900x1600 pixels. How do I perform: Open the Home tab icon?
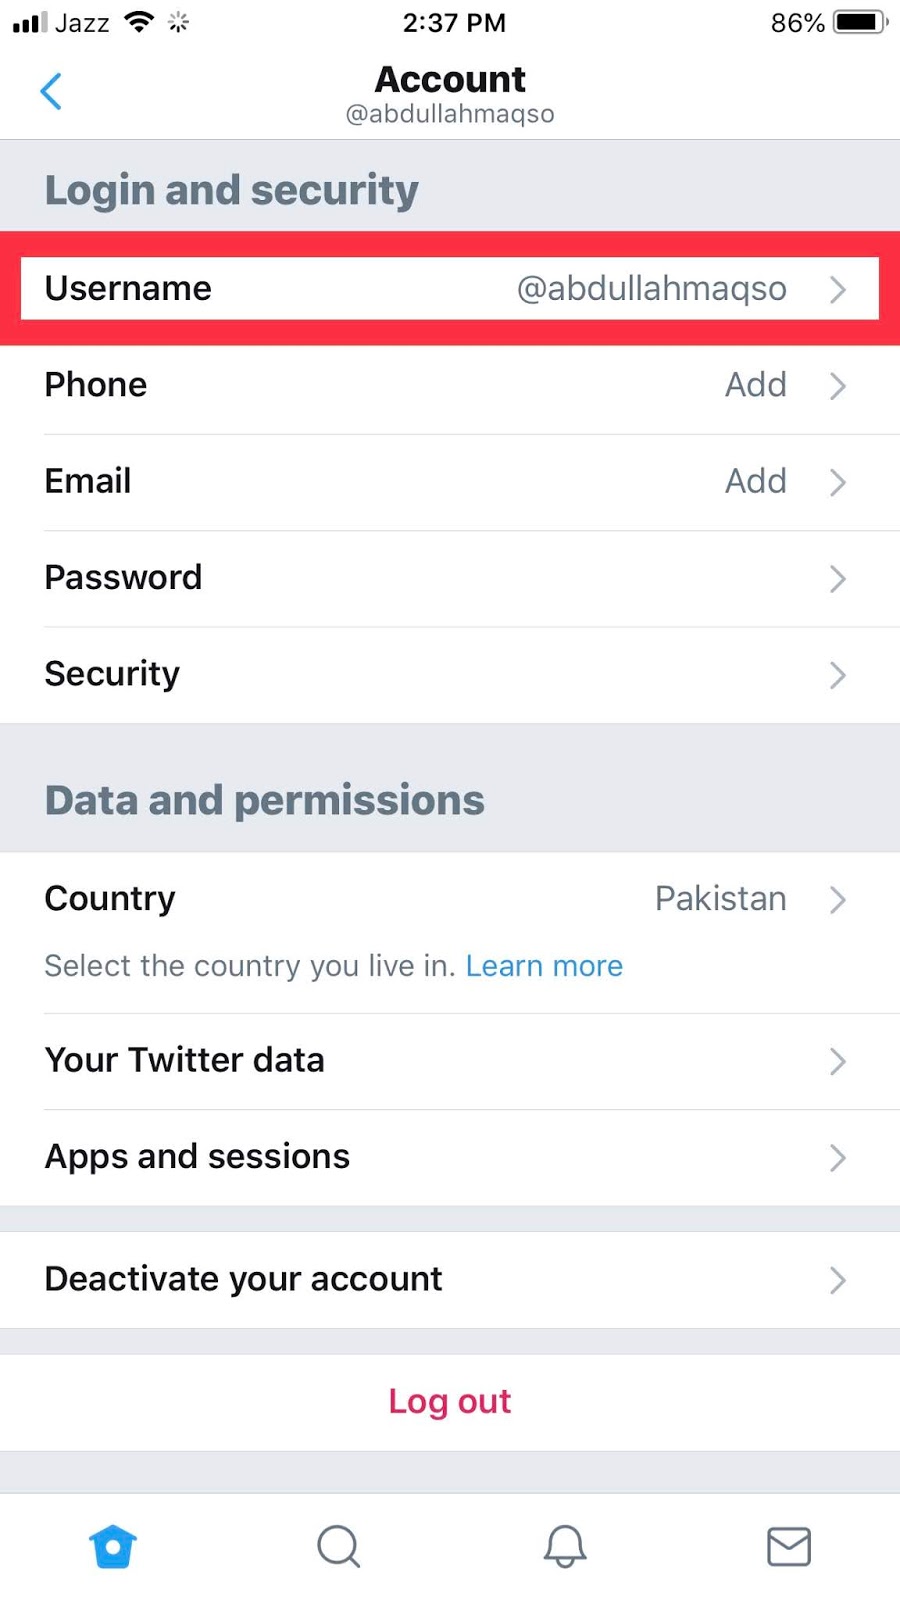(x=113, y=1546)
